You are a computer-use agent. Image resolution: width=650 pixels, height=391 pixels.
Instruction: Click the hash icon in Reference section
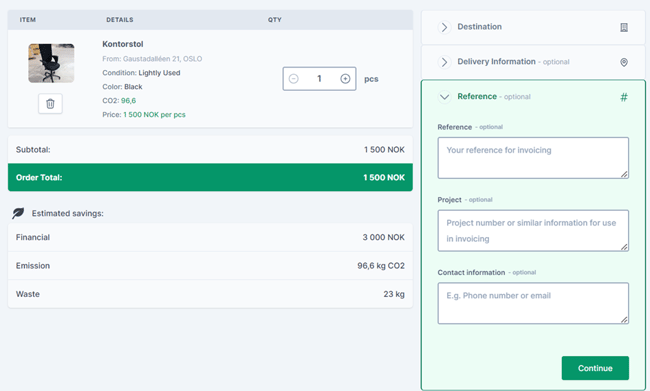pos(623,97)
